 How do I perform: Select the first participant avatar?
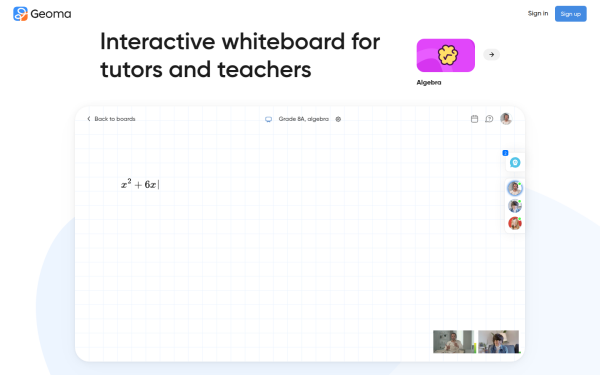515,188
